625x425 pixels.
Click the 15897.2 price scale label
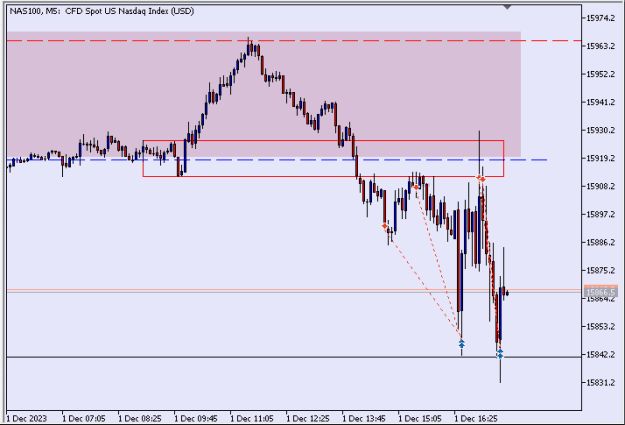[x=600, y=214]
